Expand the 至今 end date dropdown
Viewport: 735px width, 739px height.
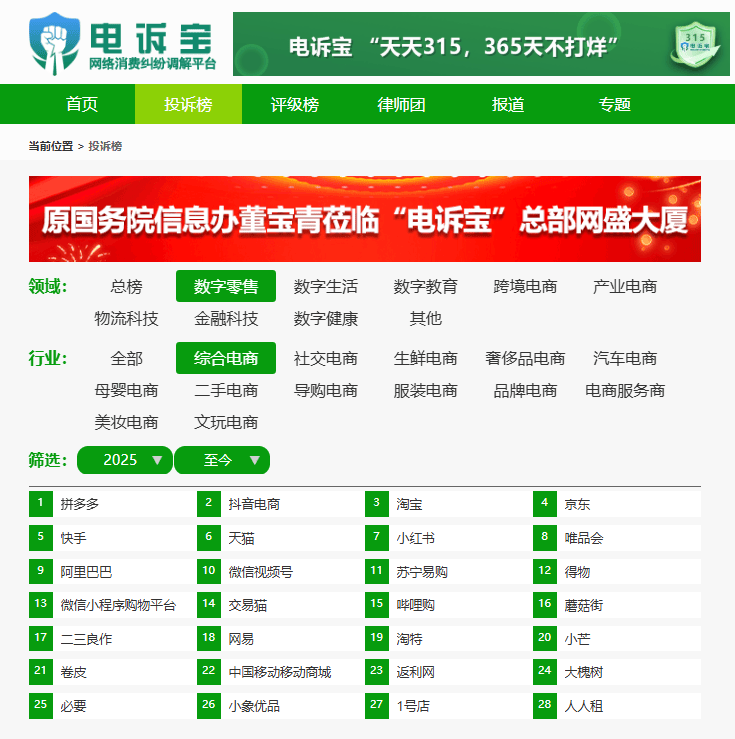(222, 460)
